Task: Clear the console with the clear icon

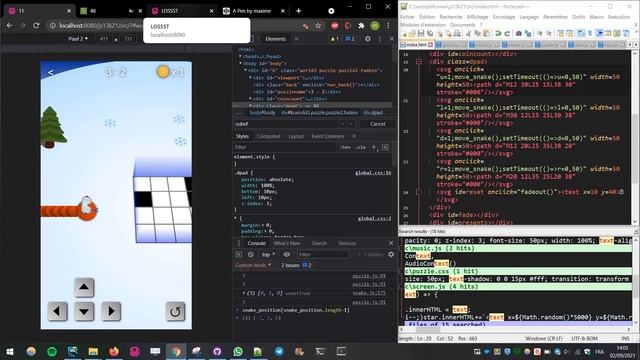Action: click(251, 254)
